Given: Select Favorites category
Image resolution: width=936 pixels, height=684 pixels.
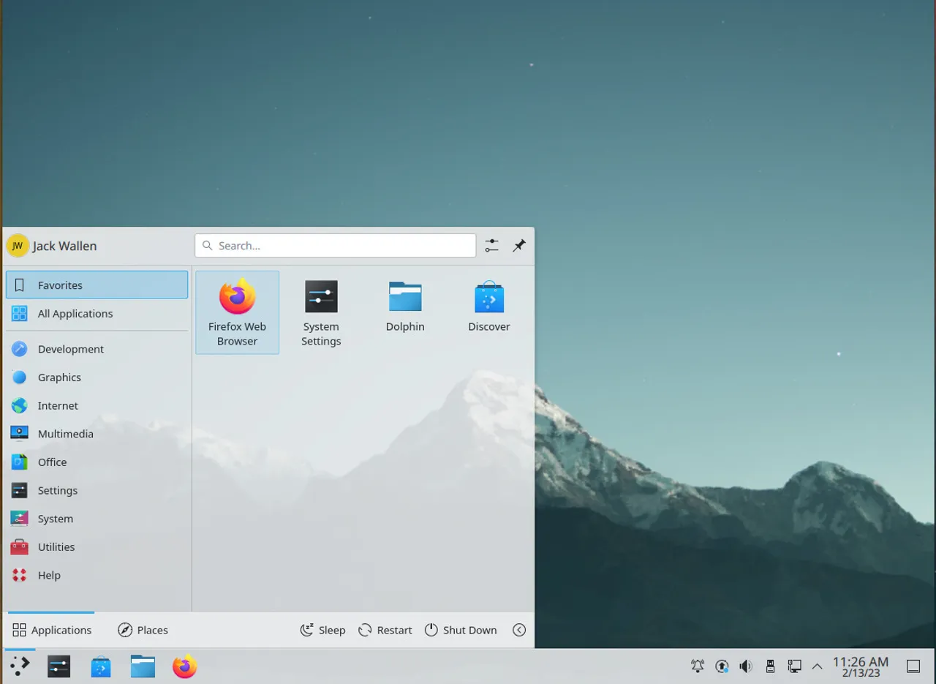Looking at the screenshot, I should 97,285.
